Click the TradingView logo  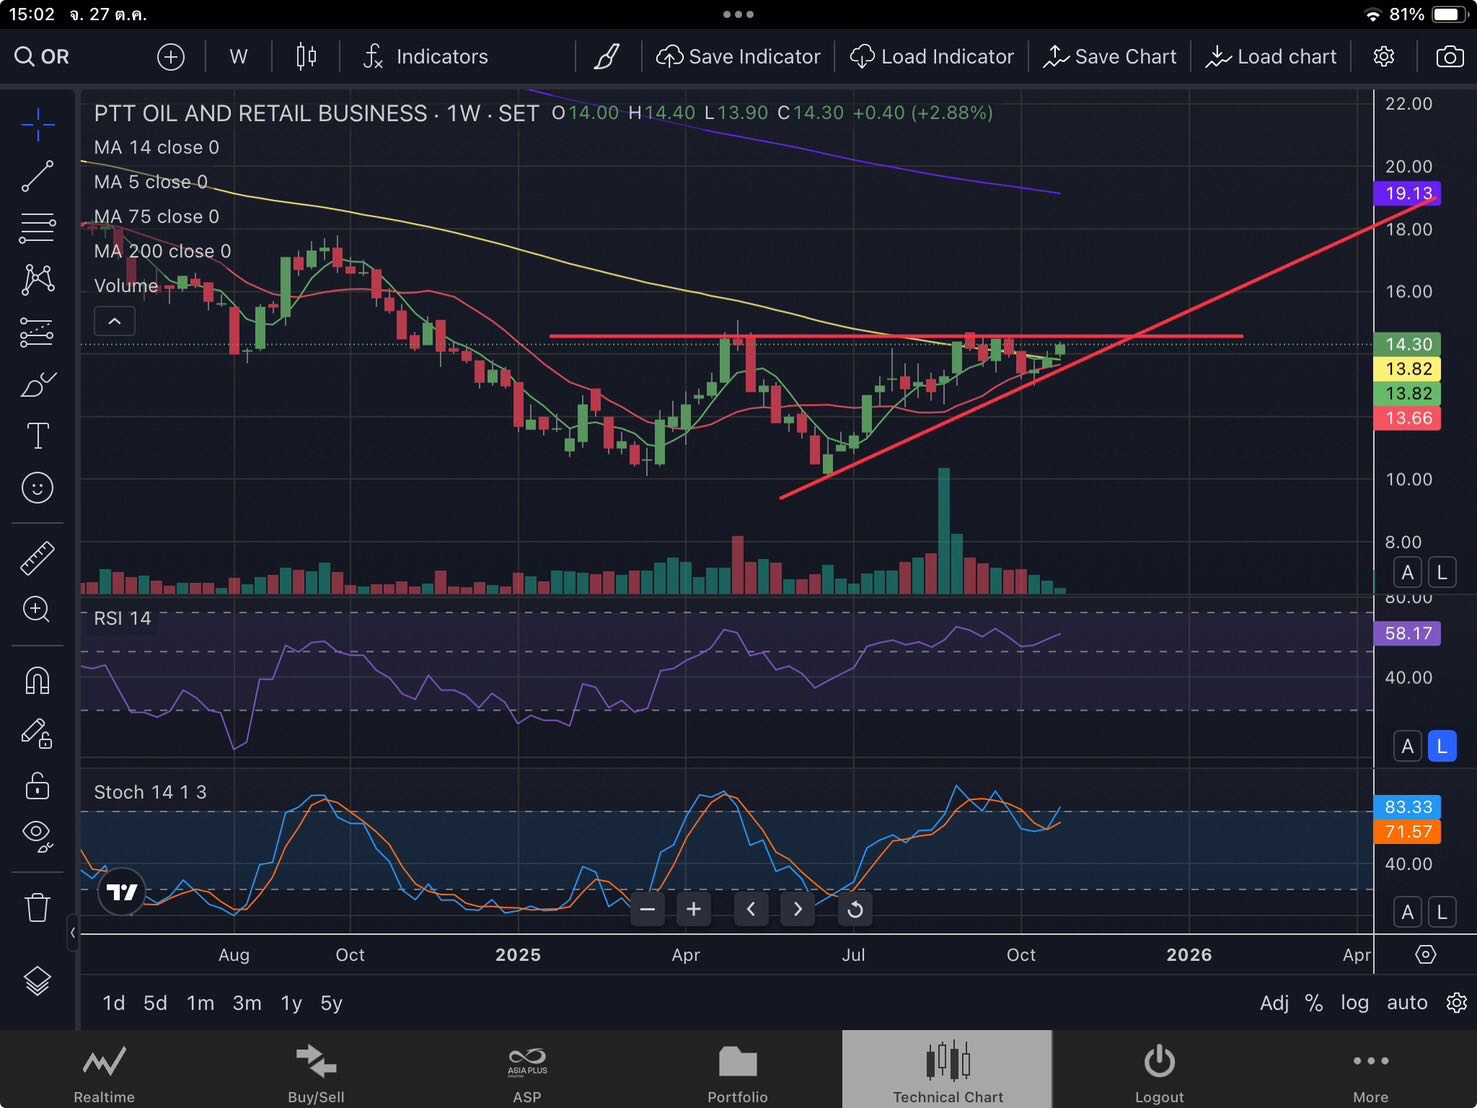click(x=122, y=892)
